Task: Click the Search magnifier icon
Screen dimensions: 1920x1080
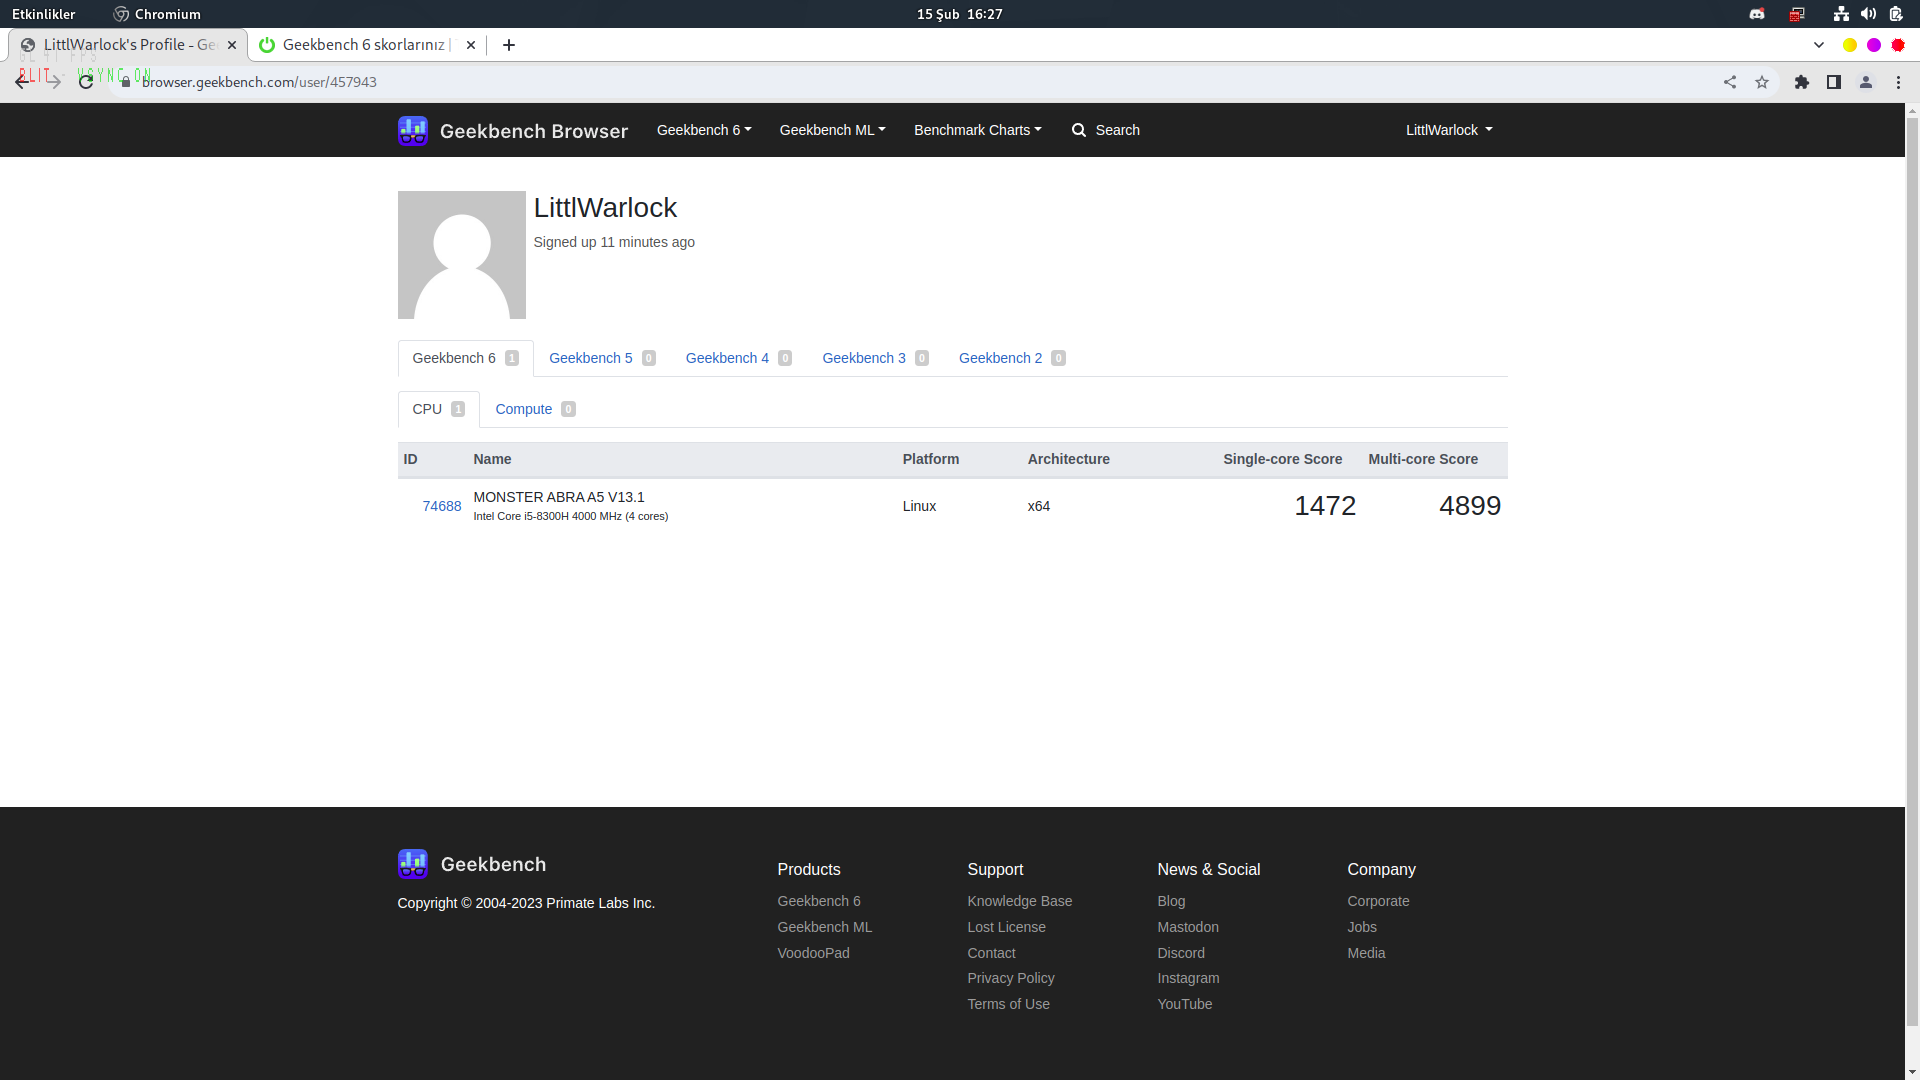Action: tap(1078, 130)
